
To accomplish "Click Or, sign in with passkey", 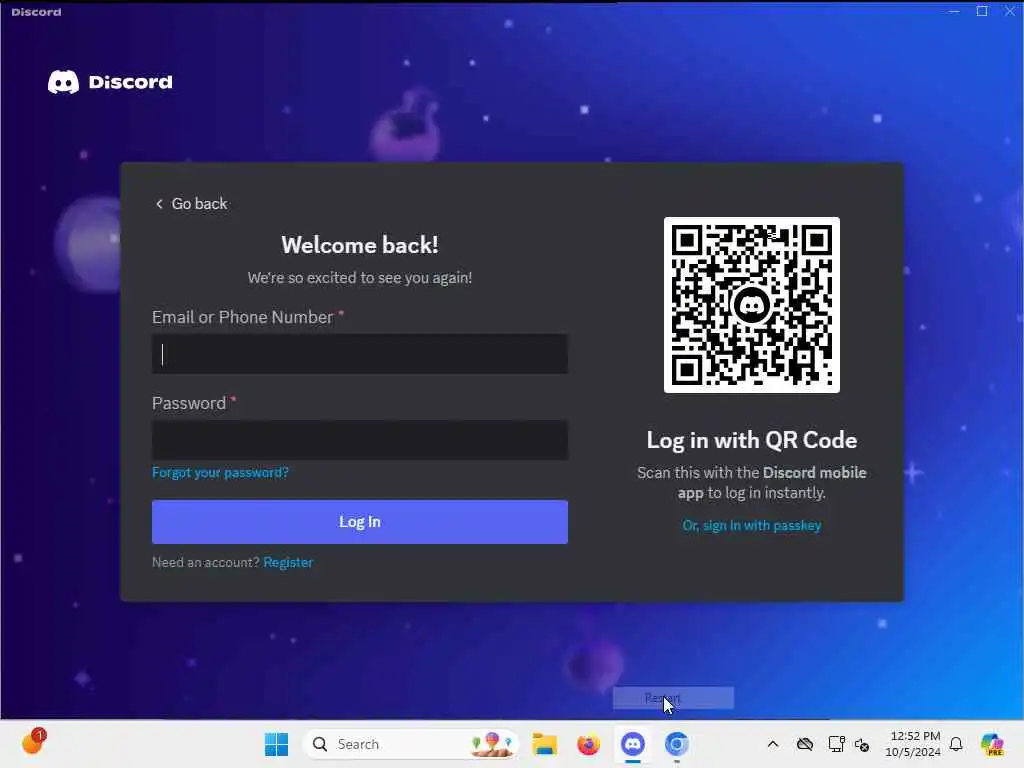I will (752, 525).
